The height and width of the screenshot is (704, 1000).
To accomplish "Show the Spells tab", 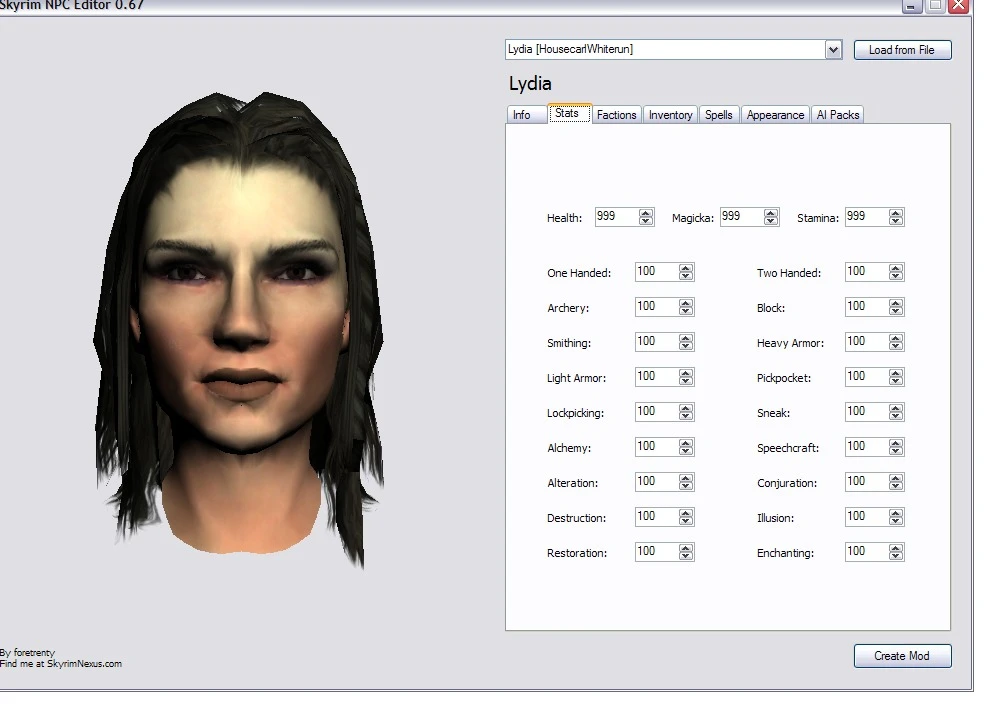I will point(719,115).
